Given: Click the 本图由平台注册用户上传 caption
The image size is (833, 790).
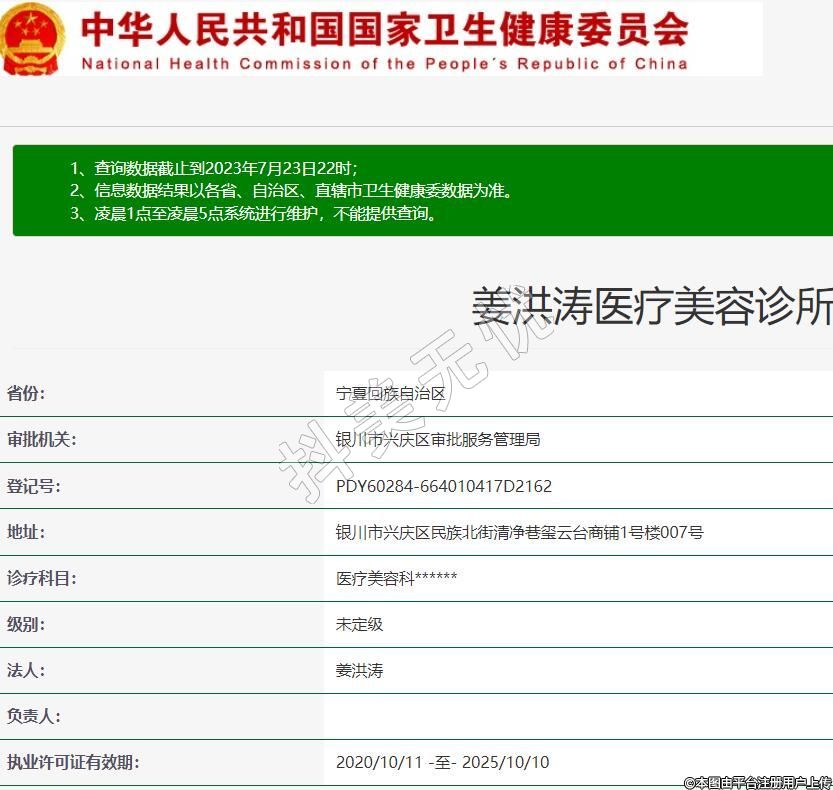Looking at the screenshot, I should coord(757,782).
